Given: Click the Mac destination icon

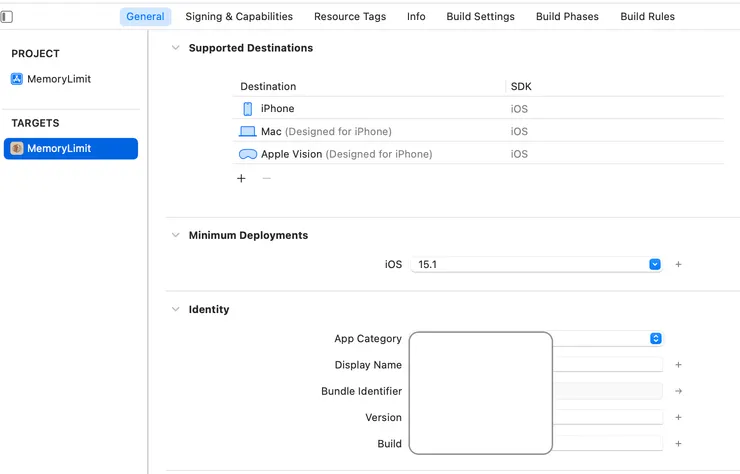Looking at the screenshot, I should pyautogui.click(x=248, y=132).
